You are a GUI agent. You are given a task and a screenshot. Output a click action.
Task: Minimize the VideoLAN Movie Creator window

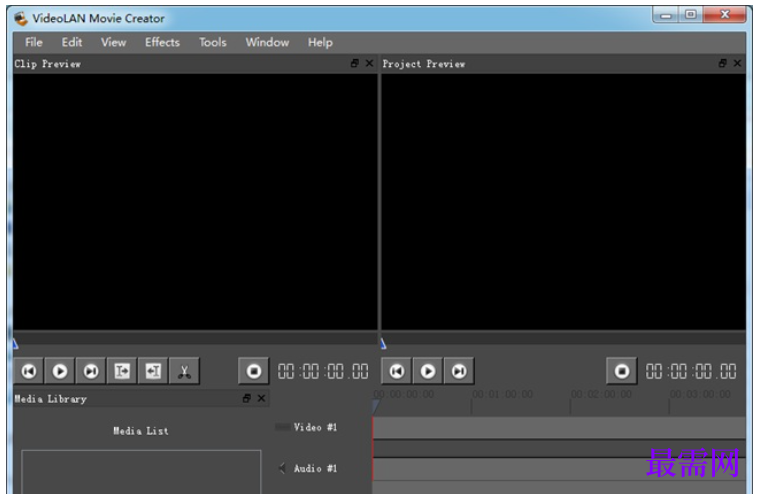[666, 15]
